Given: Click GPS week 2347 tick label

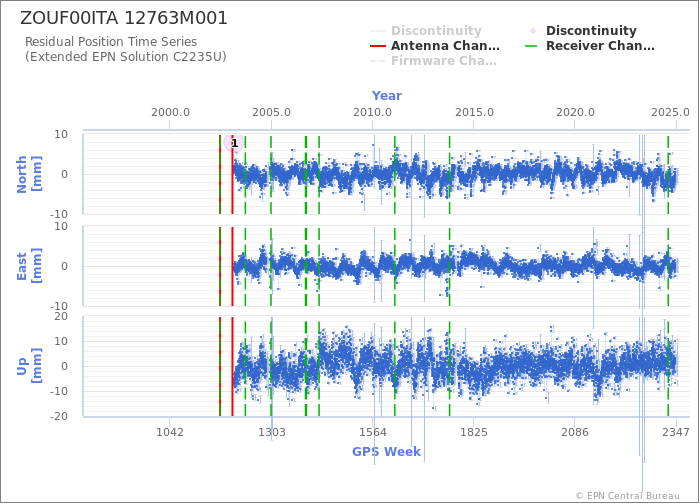Looking at the screenshot, I should (676, 432).
